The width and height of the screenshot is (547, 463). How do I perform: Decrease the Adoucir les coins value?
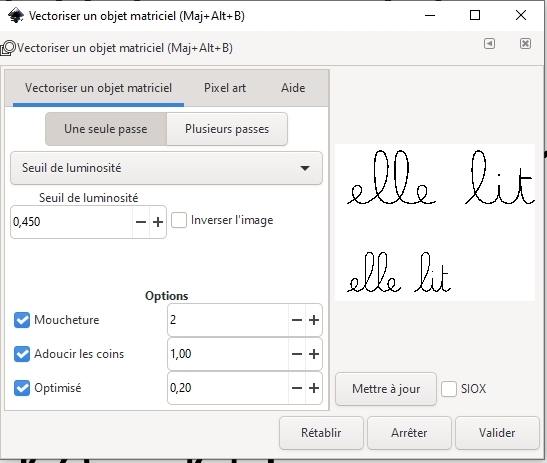297,354
